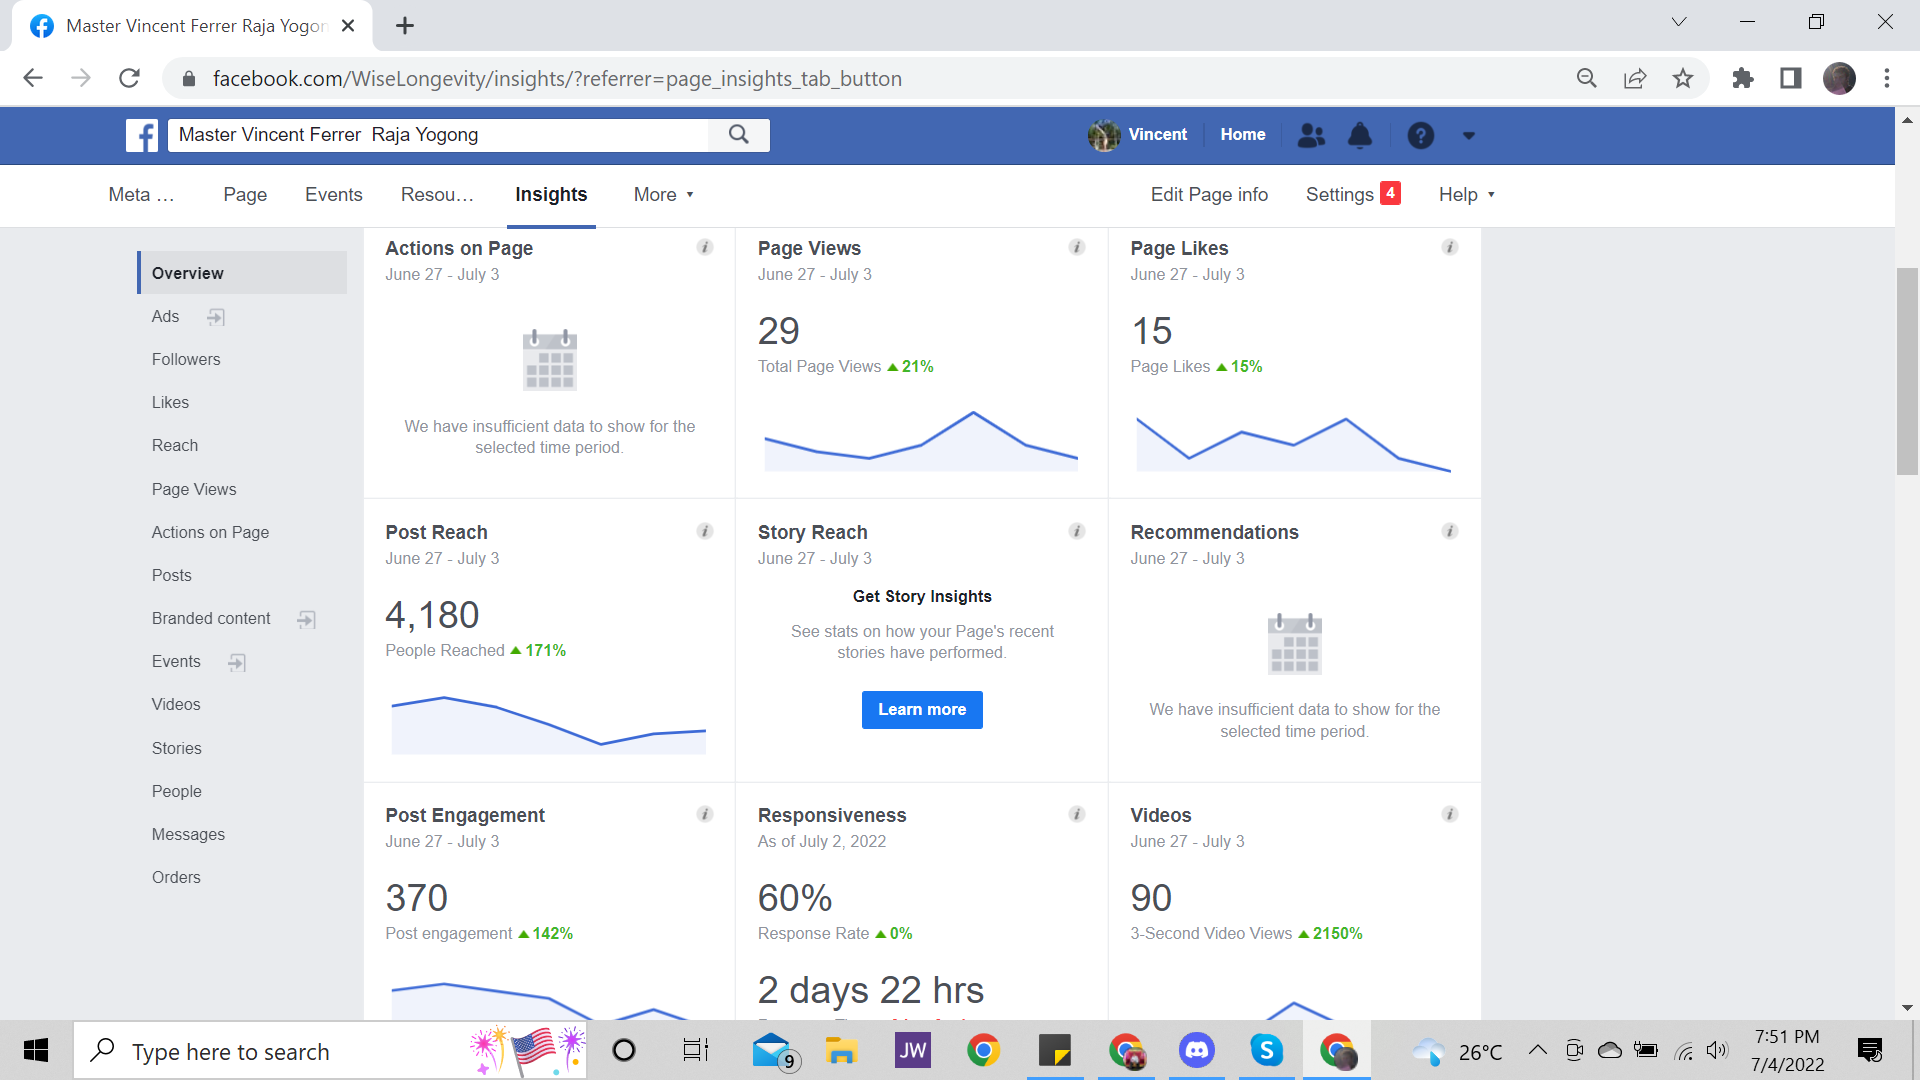
Task: Open the notifications bell icon
Action: click(1360, 135)
